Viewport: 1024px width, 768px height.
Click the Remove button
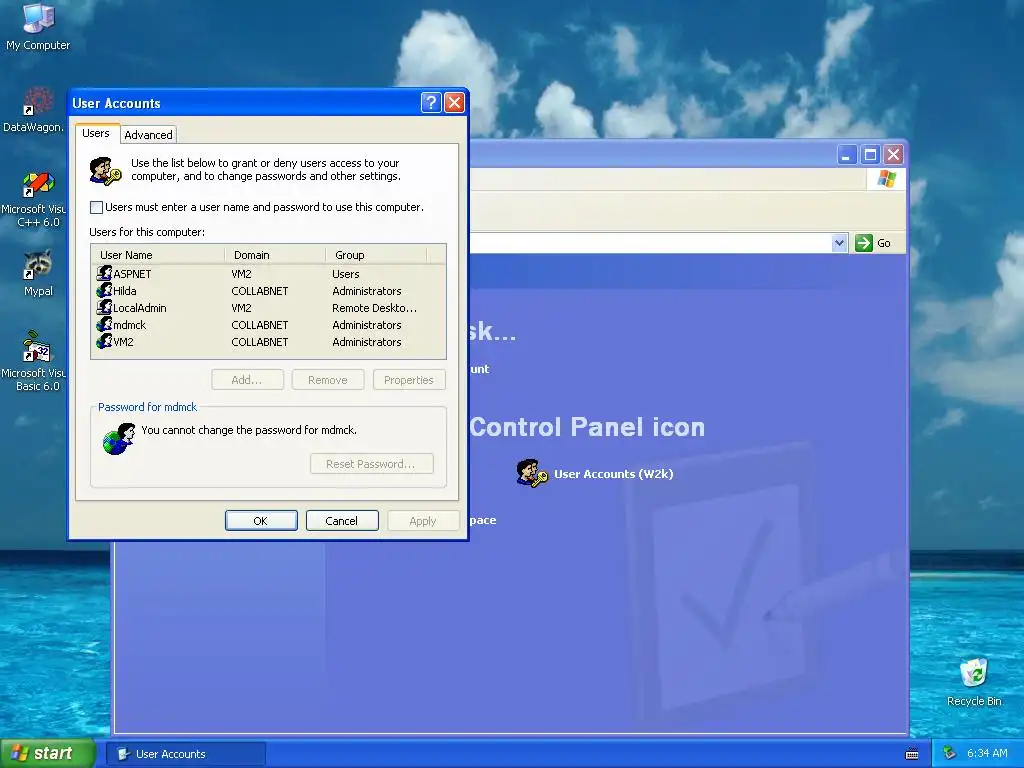pyautogui.click(x=328, y=379)
